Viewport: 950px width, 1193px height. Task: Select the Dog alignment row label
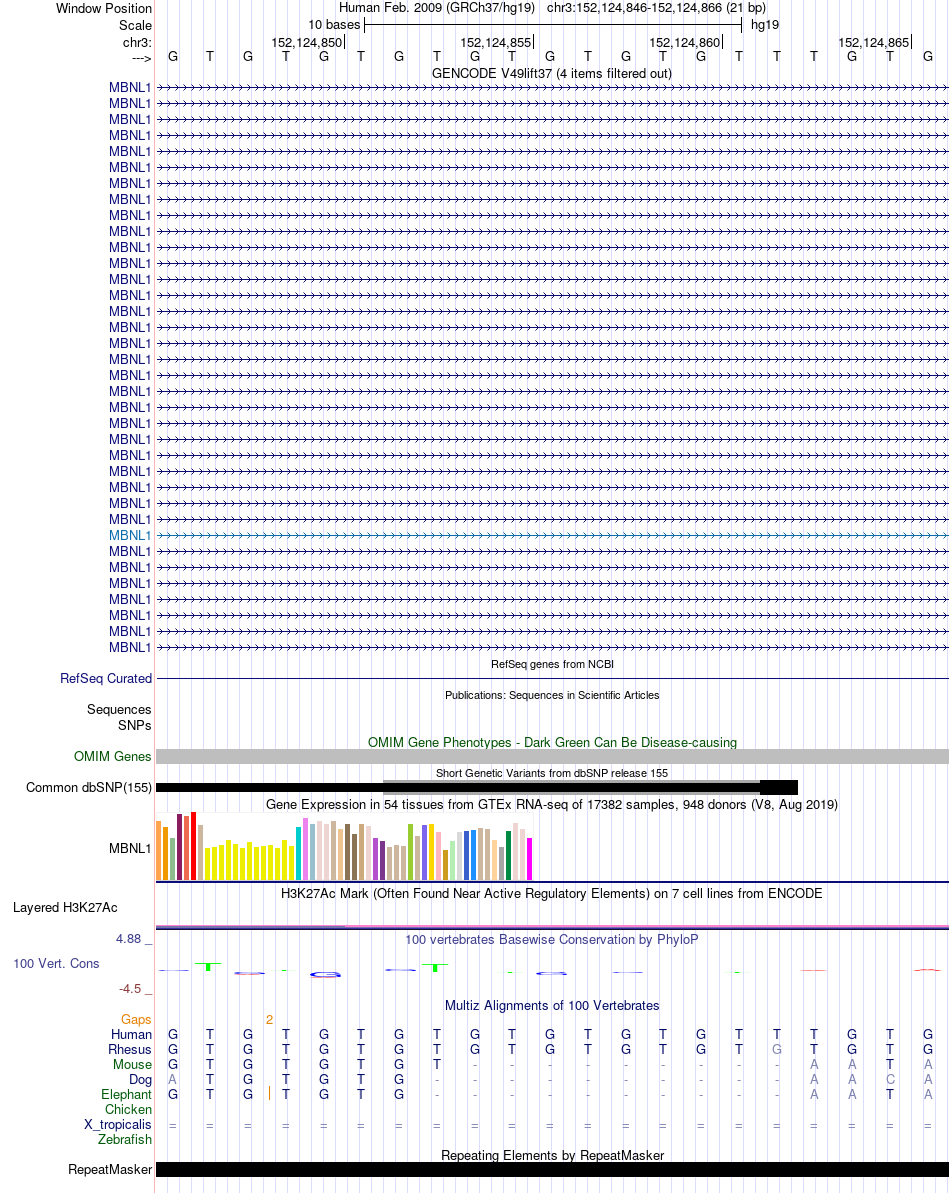(140, 1079)
